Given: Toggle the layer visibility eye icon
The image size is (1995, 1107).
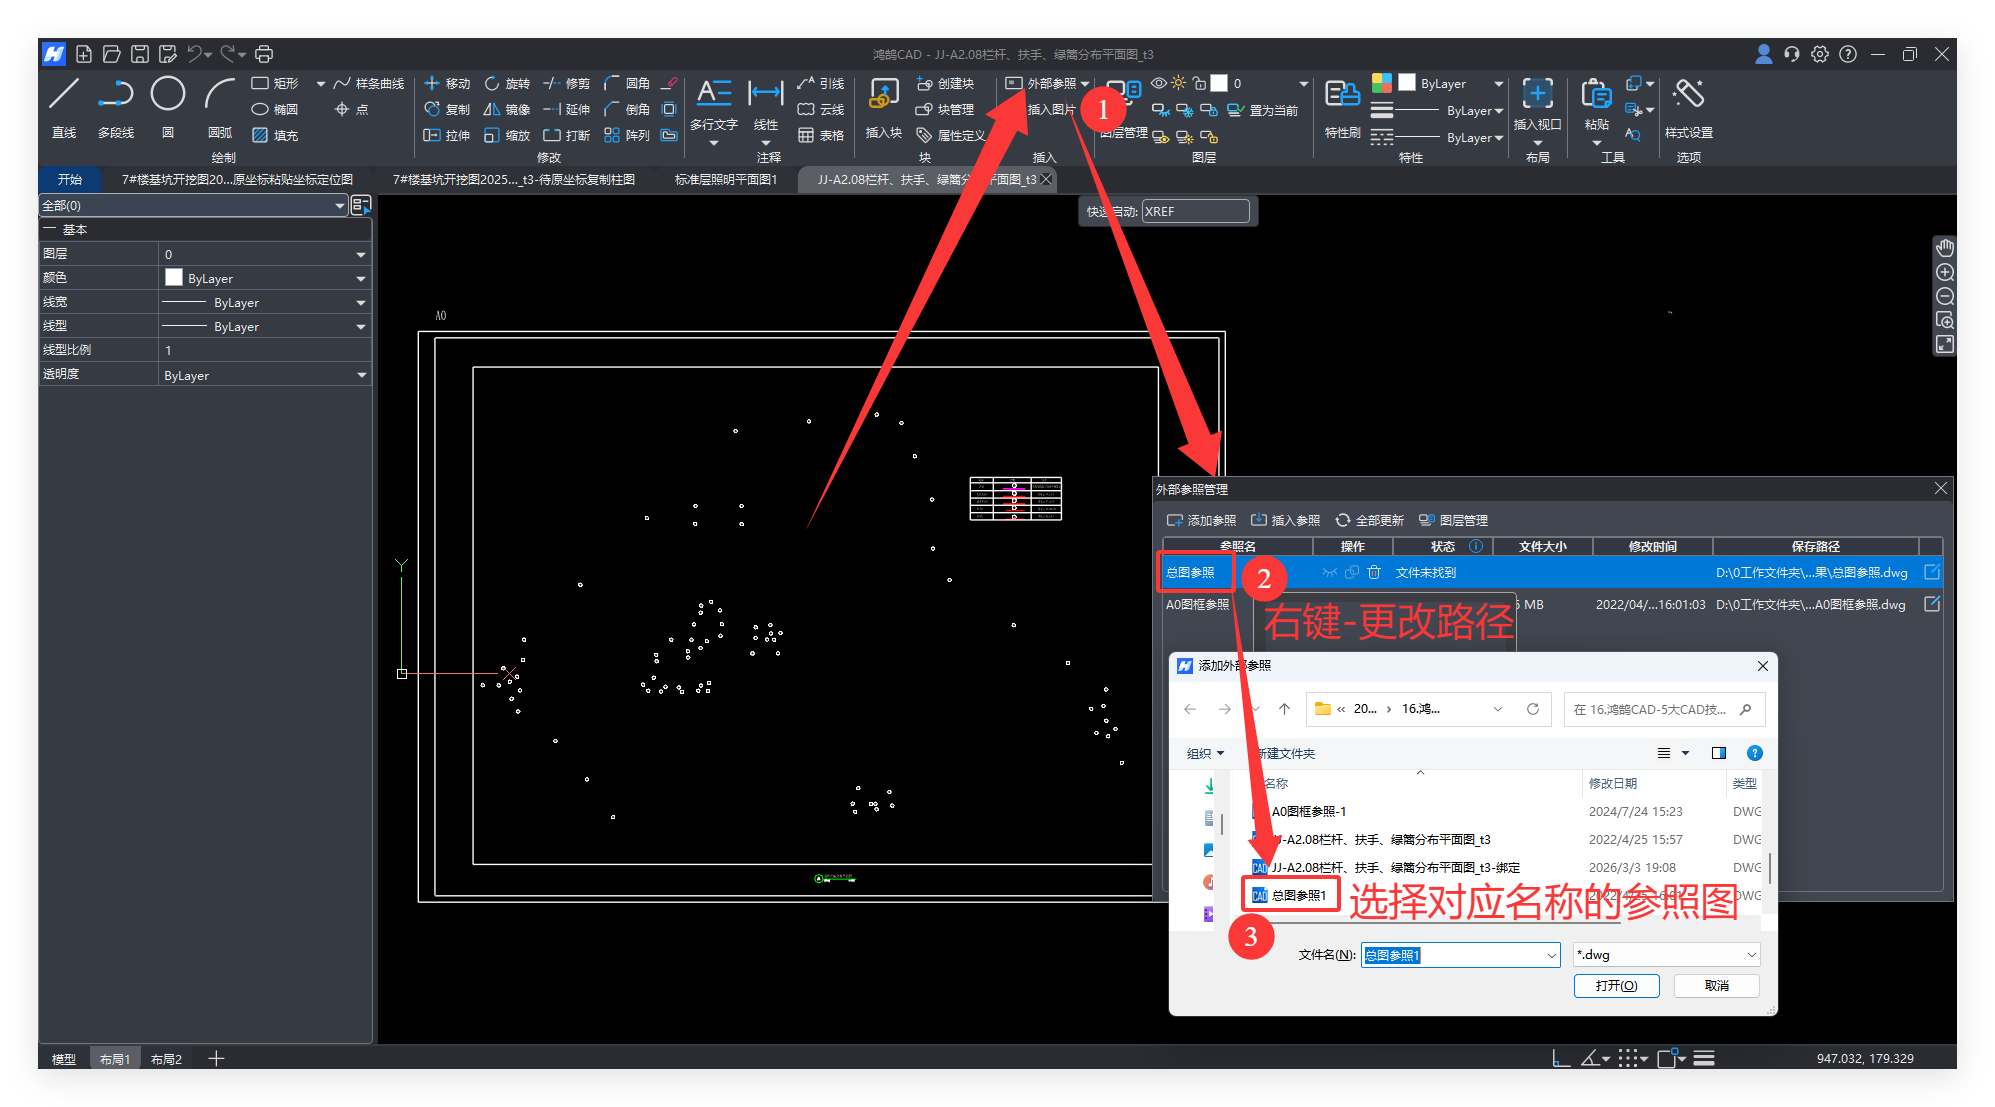Looking at the screenshot, I should click(x=1159, y=83).
